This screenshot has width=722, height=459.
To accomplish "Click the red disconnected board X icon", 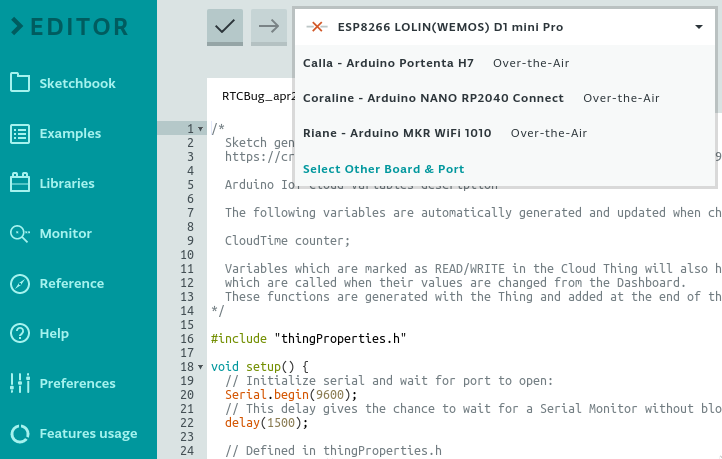I will [317, 27].
